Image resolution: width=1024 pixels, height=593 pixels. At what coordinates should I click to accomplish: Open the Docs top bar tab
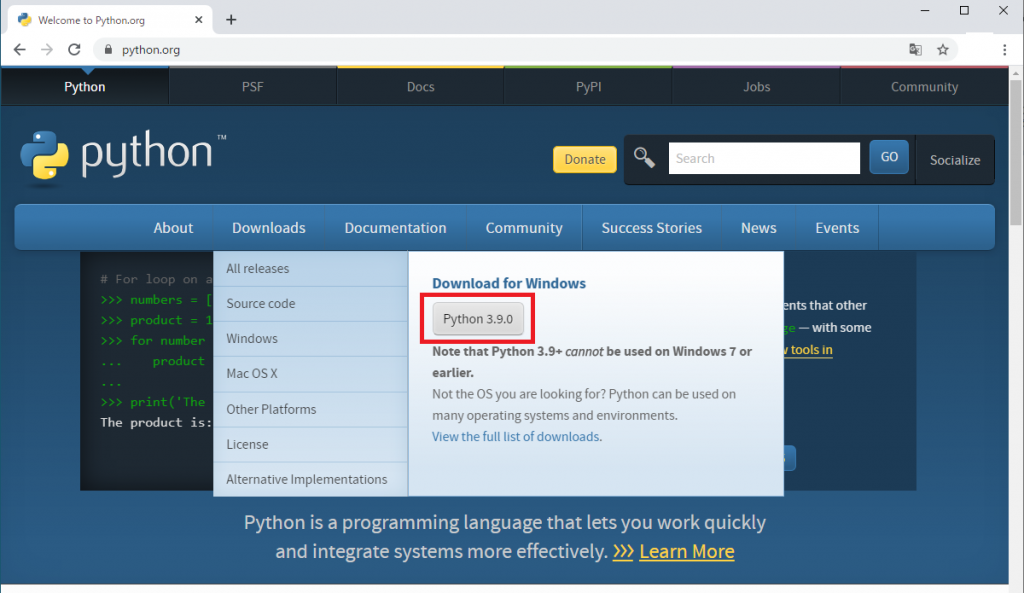pos(421,87)
